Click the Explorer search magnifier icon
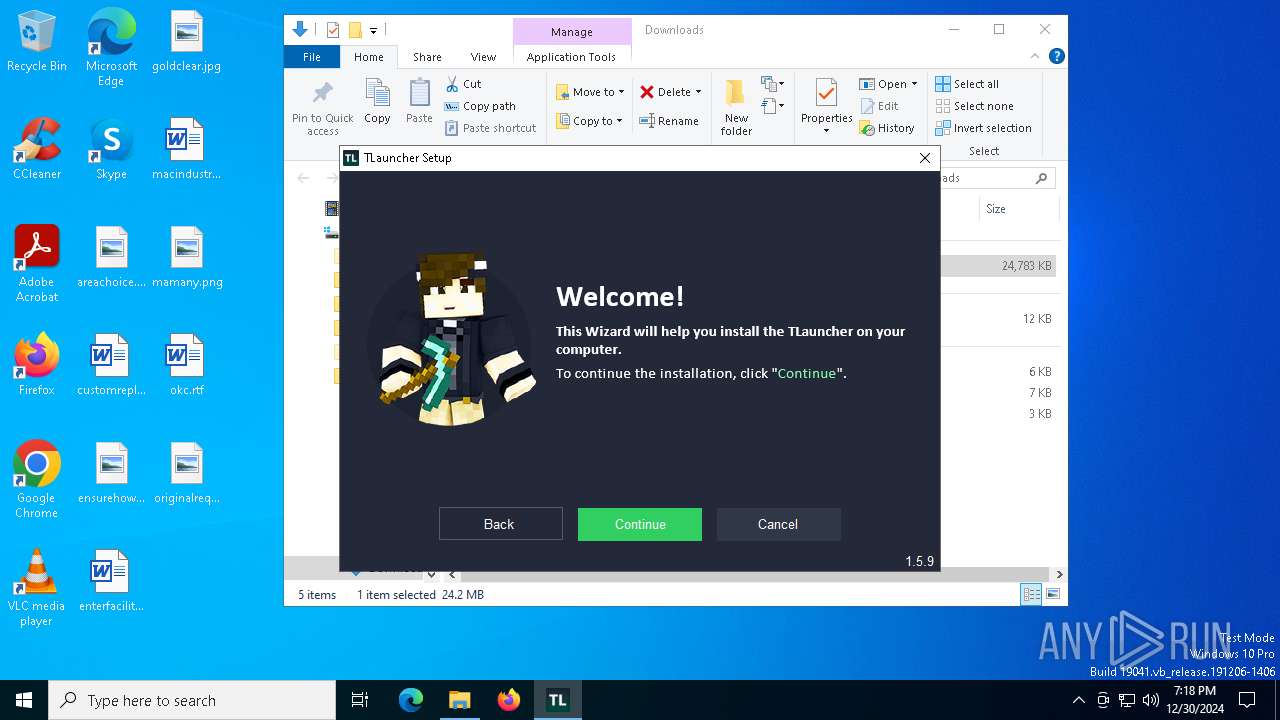 [x=1041, y=178]
